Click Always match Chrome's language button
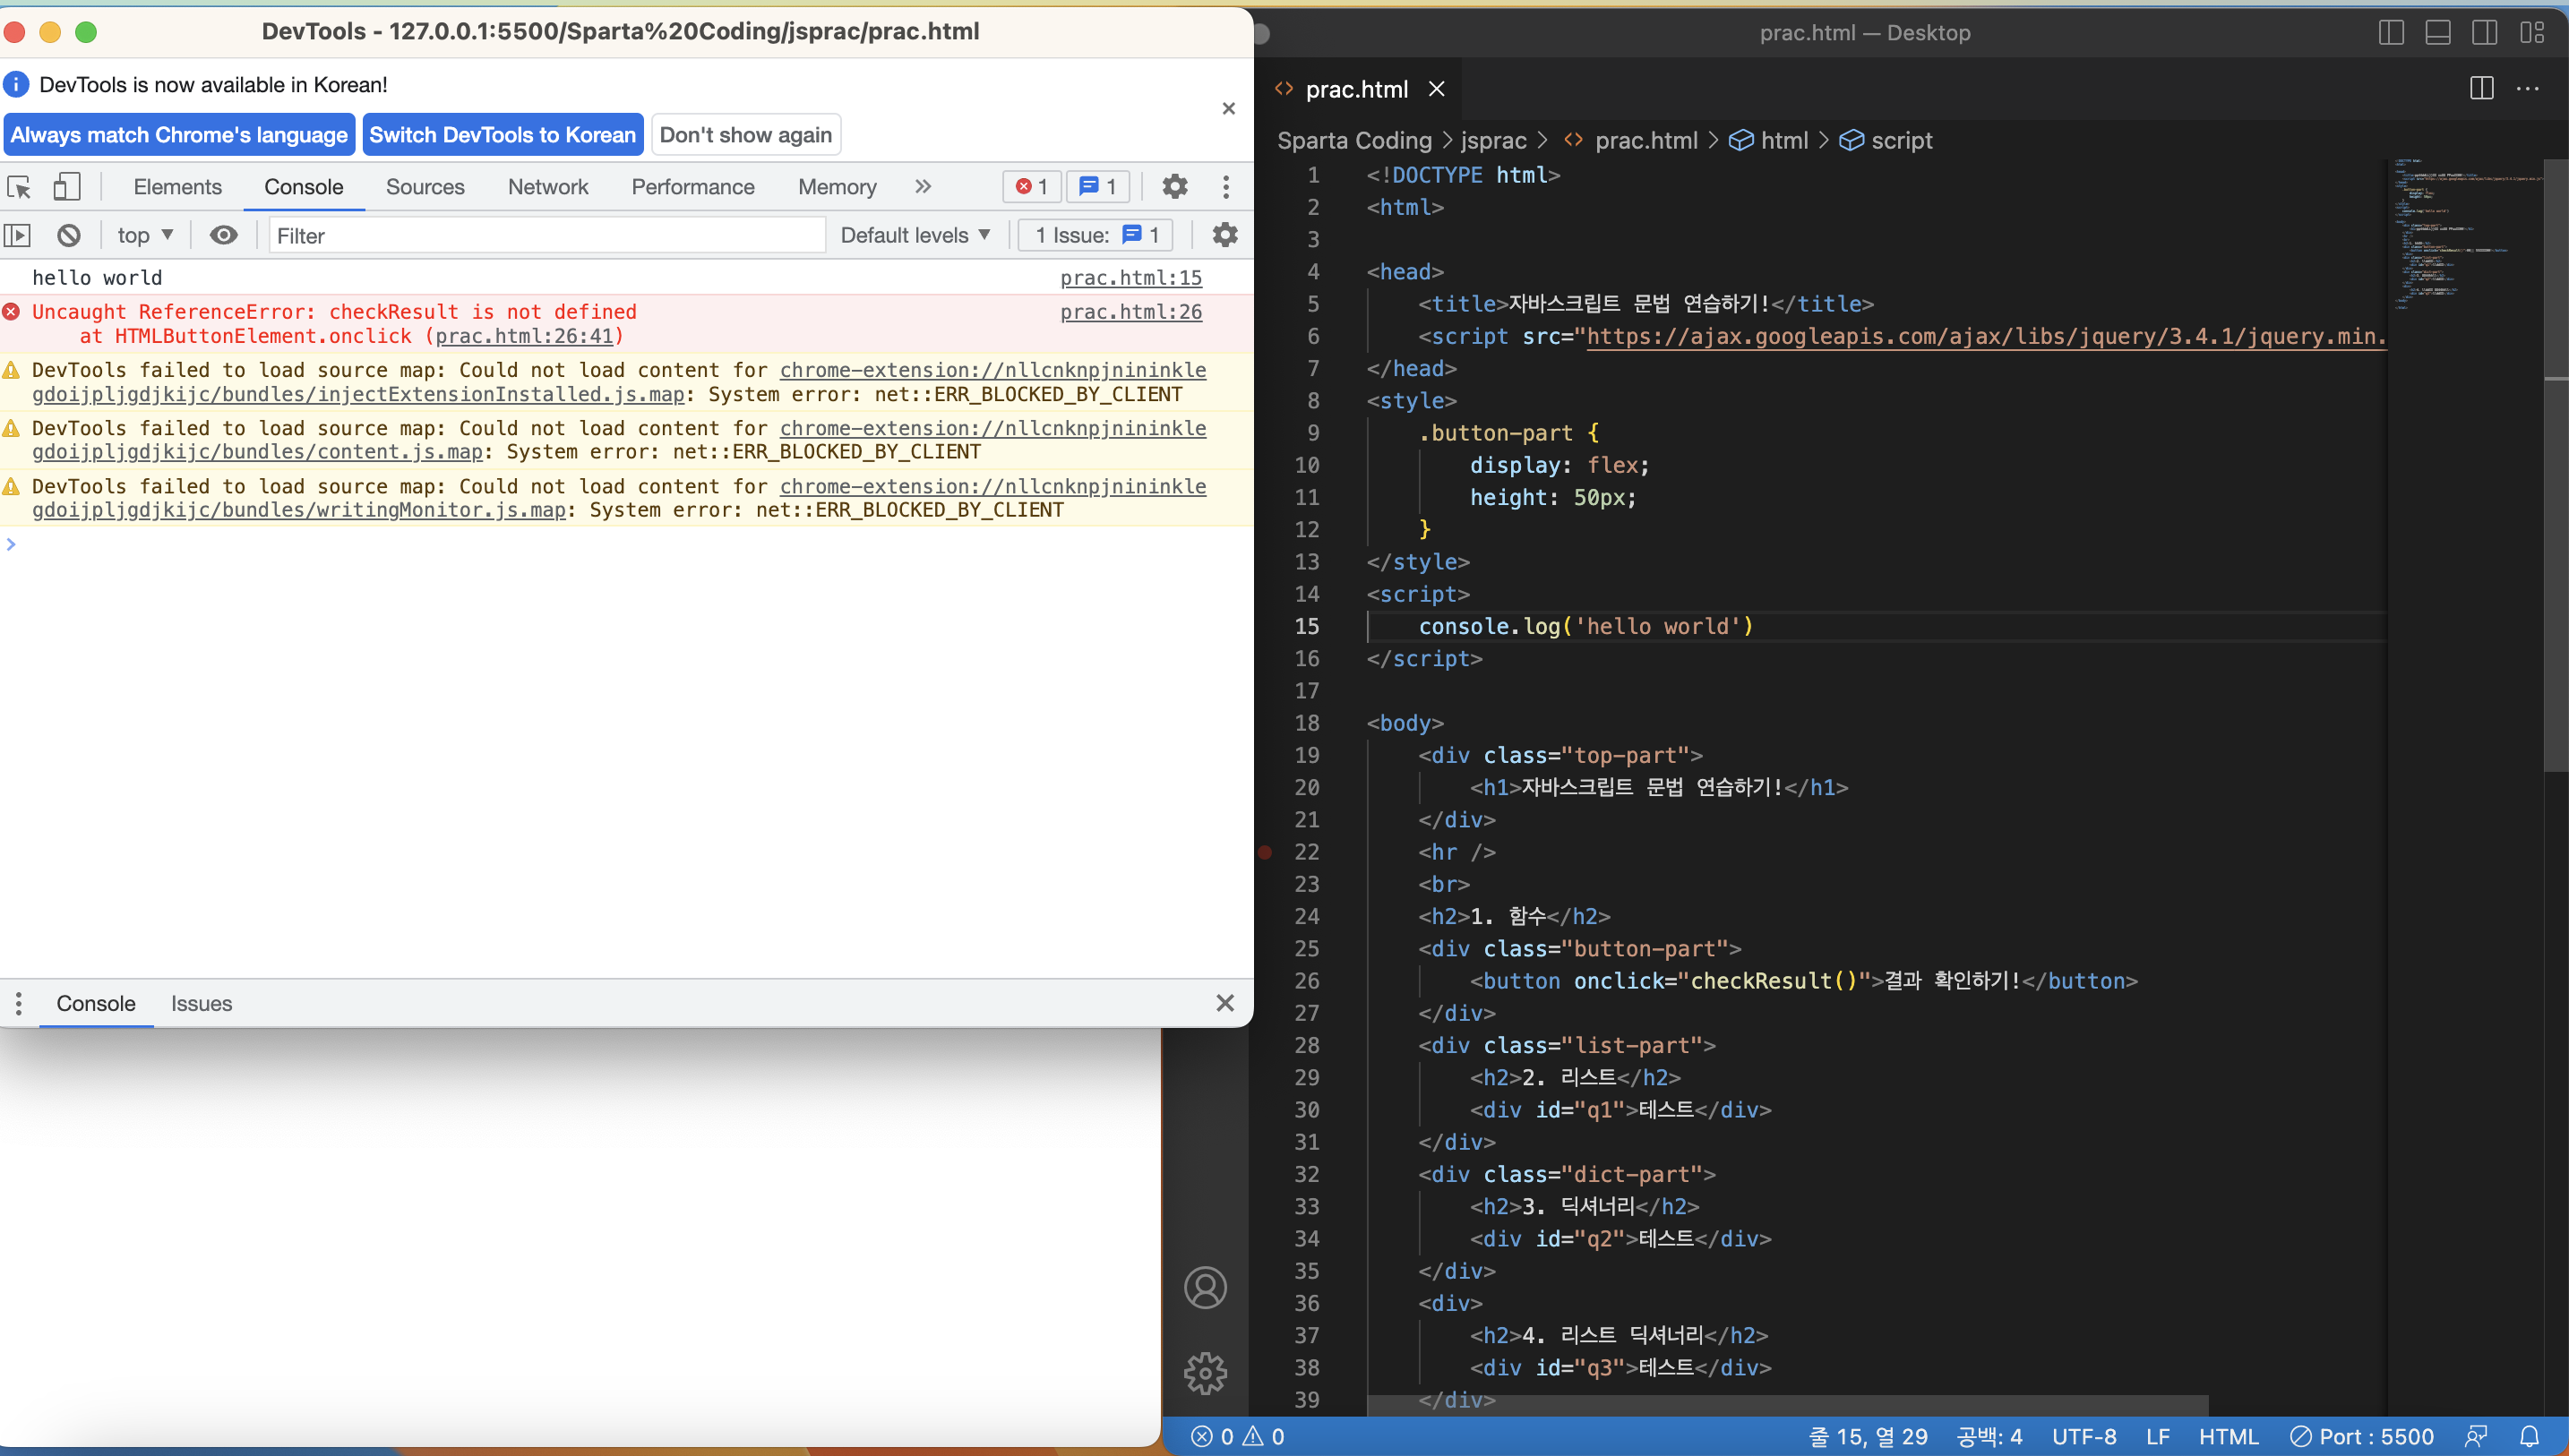This screenshot has width=2569, height=1456. pyautogui.click(x=179, y=135)
